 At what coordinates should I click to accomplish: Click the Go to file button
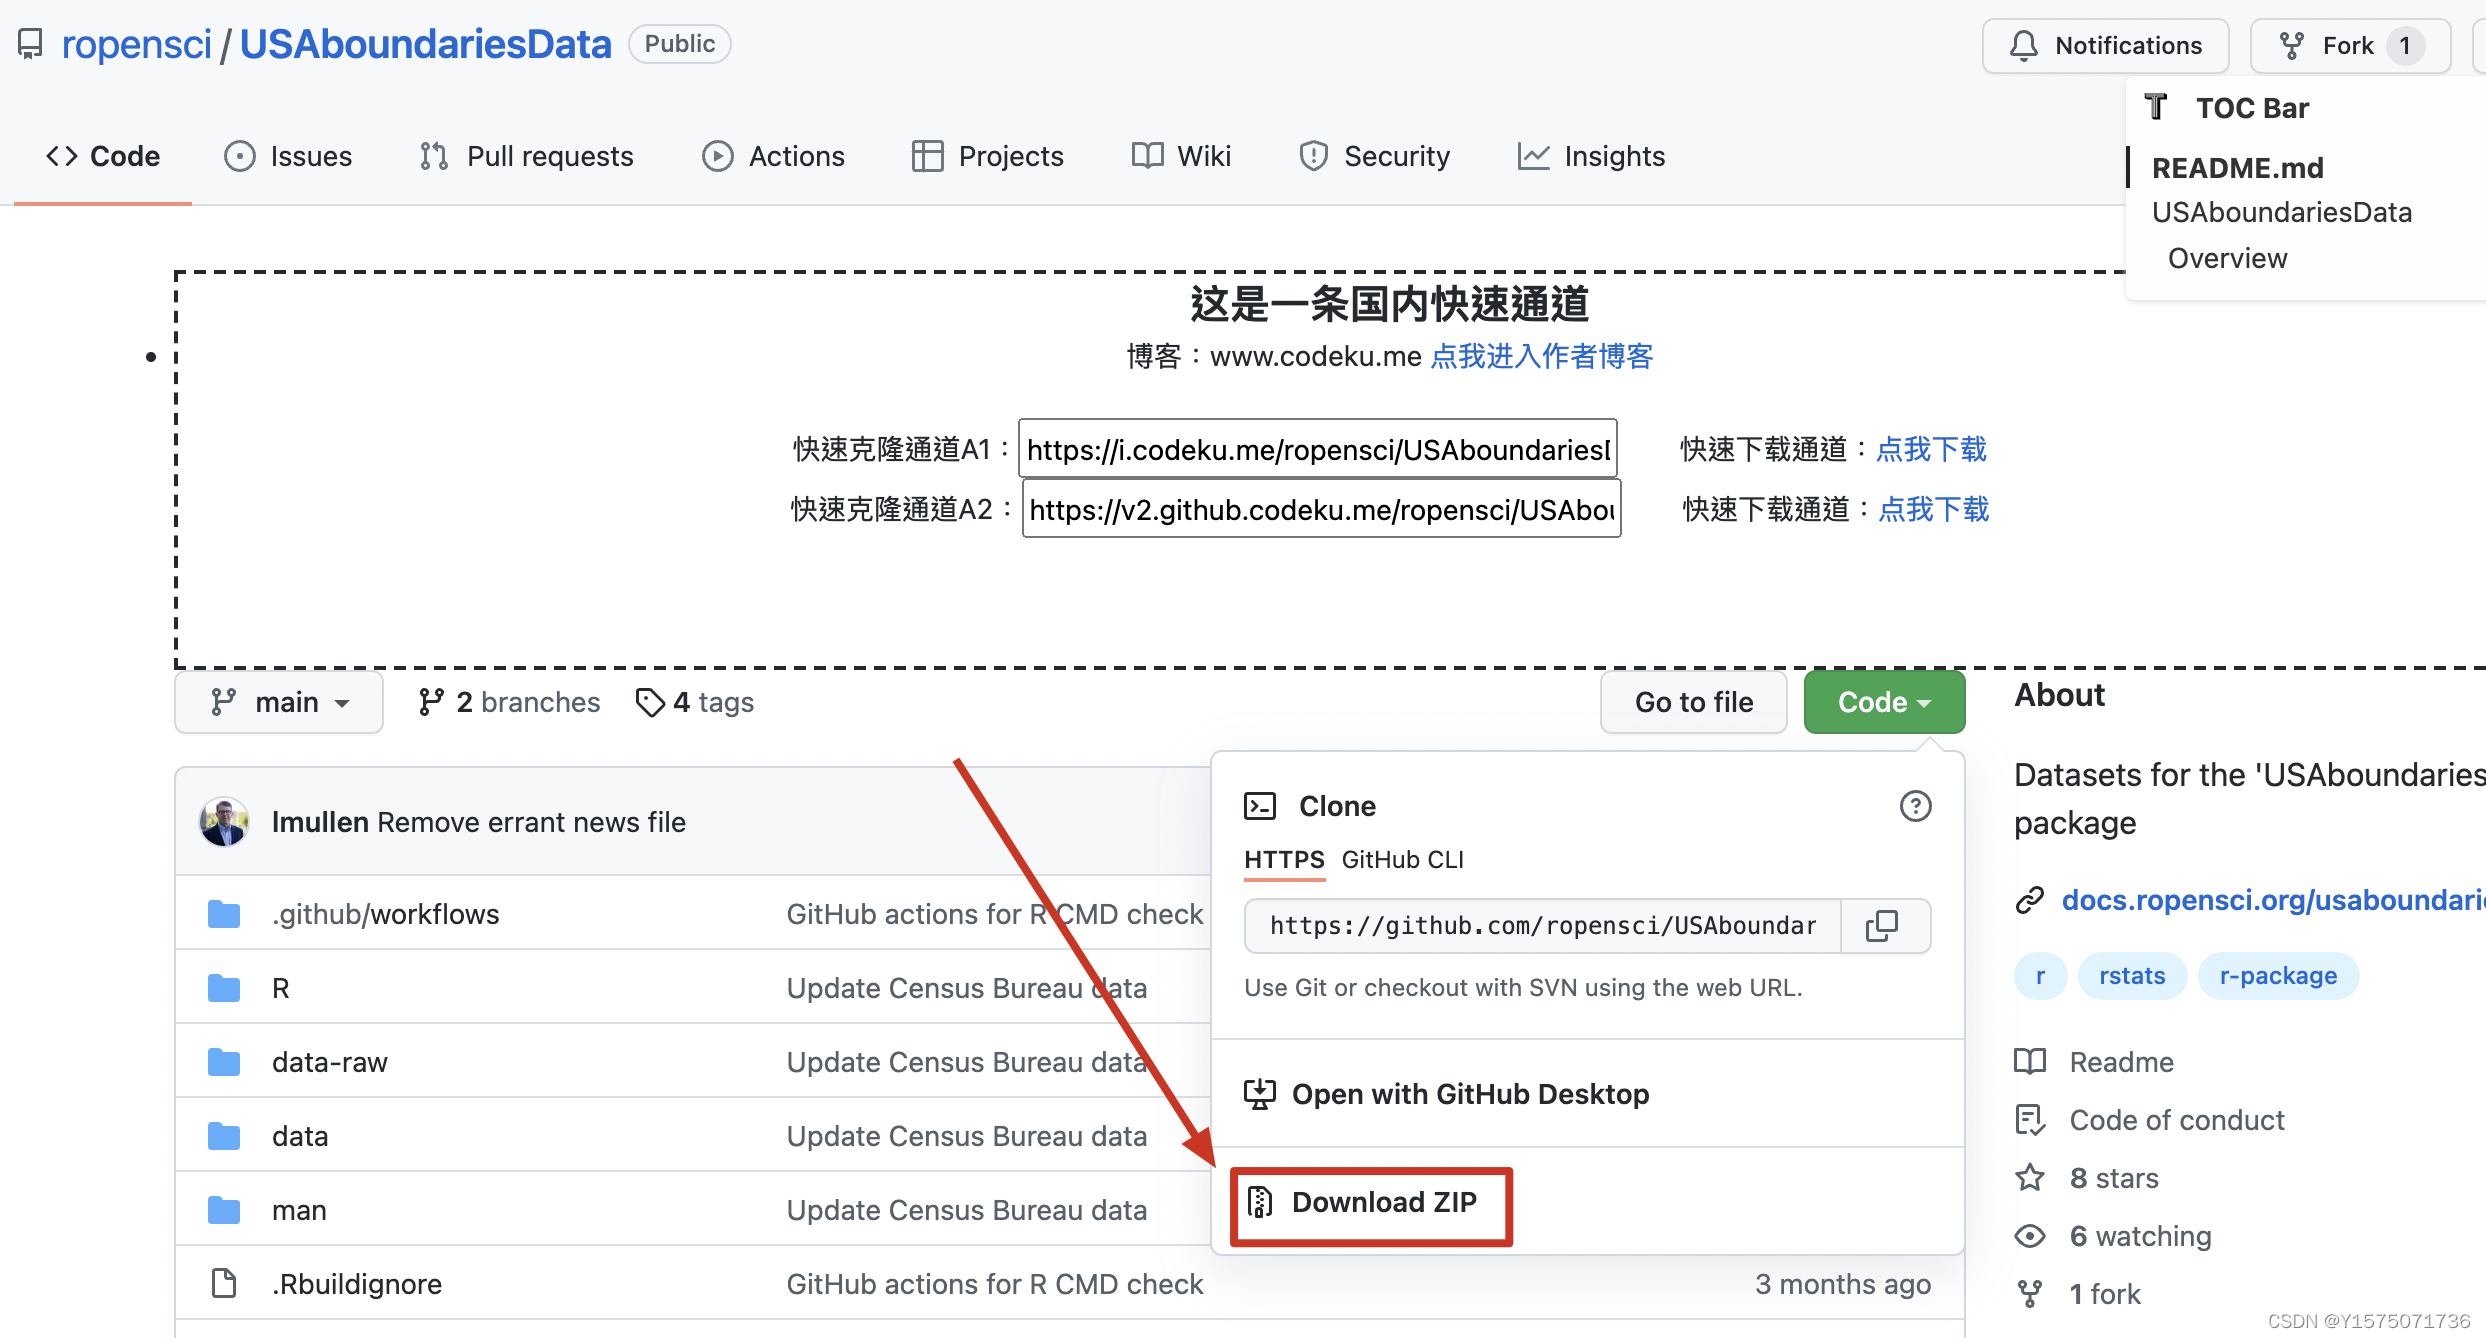pyautogui.click(x=1694, y=702)
